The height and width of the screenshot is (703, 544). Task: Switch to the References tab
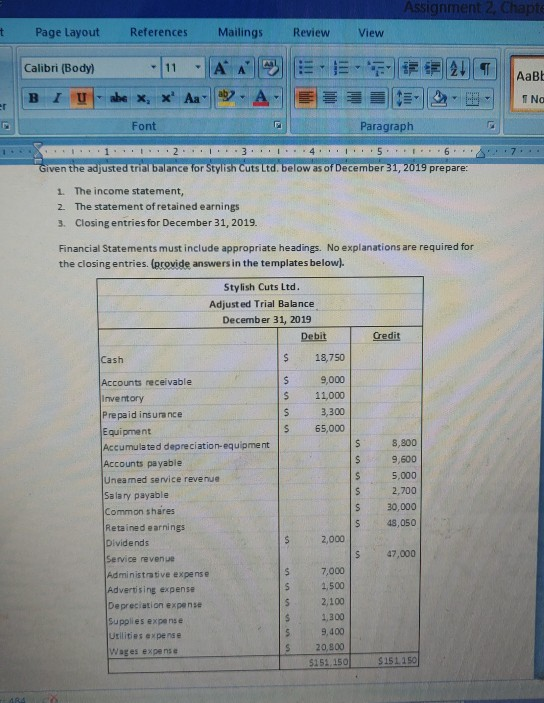point(159,32)
